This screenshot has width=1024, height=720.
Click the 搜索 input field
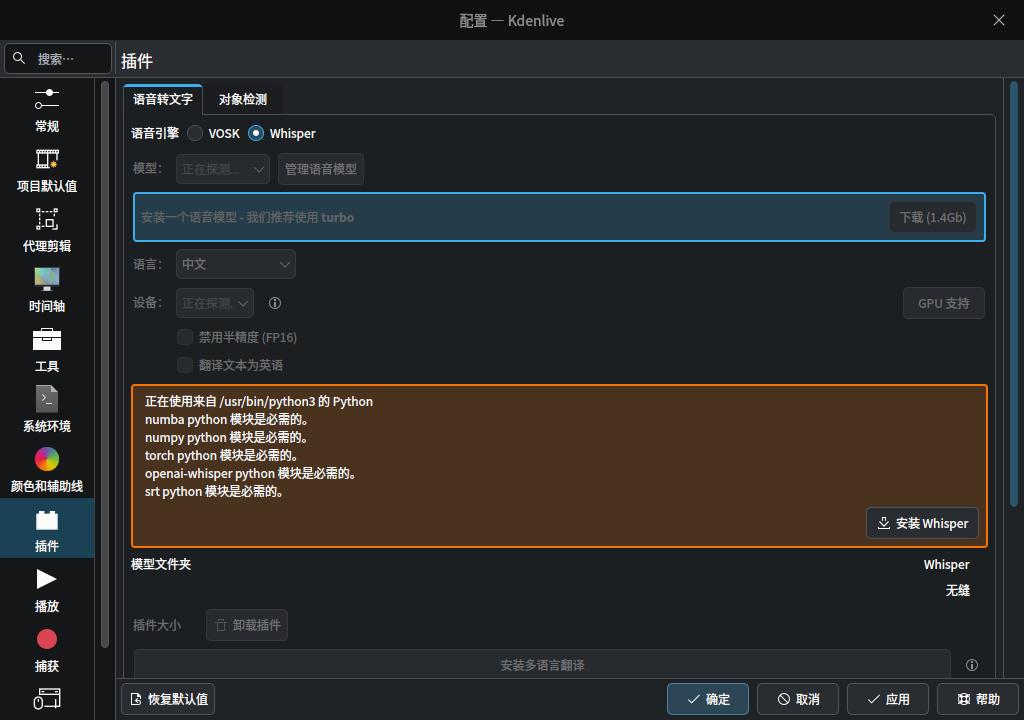coord(58,59)
